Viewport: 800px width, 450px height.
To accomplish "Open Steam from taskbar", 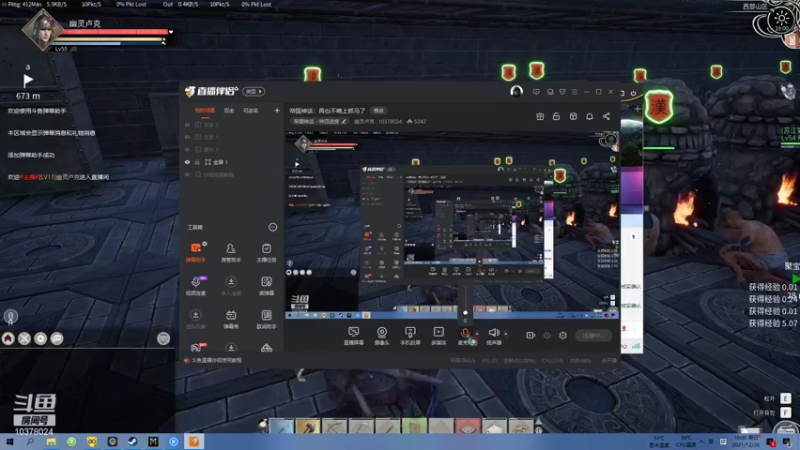I will (x=133, y=441).
